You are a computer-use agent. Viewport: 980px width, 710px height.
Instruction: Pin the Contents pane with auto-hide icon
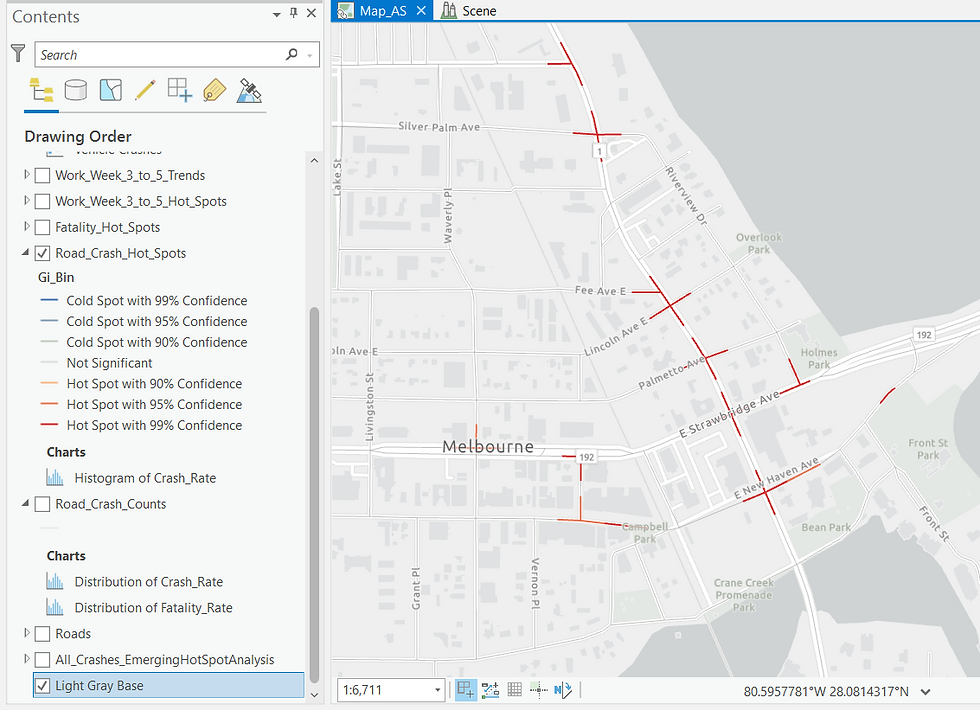[x=294, y=13]
